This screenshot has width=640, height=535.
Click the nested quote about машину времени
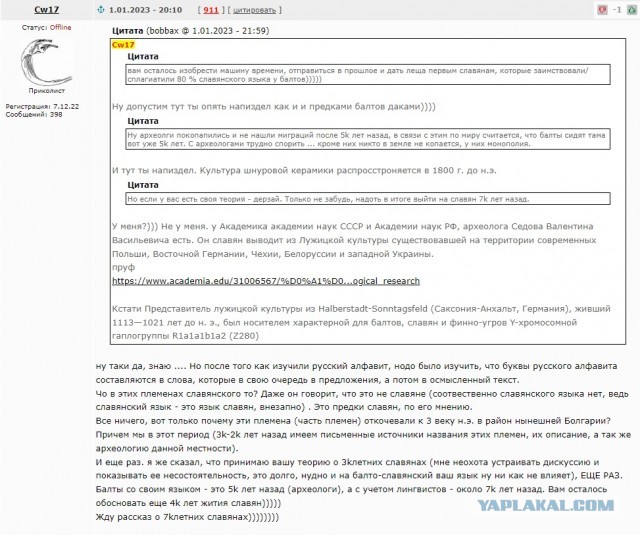(x=368, y=75)
